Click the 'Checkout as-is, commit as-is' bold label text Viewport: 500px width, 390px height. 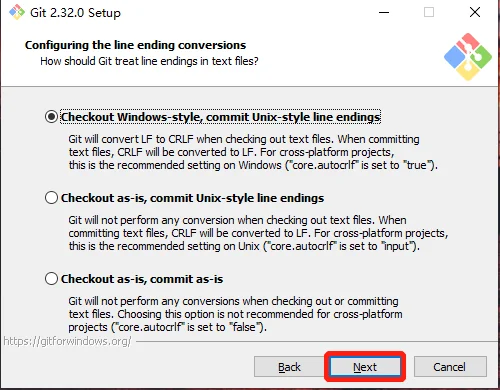pyautogui.click(x=142, y=279)
